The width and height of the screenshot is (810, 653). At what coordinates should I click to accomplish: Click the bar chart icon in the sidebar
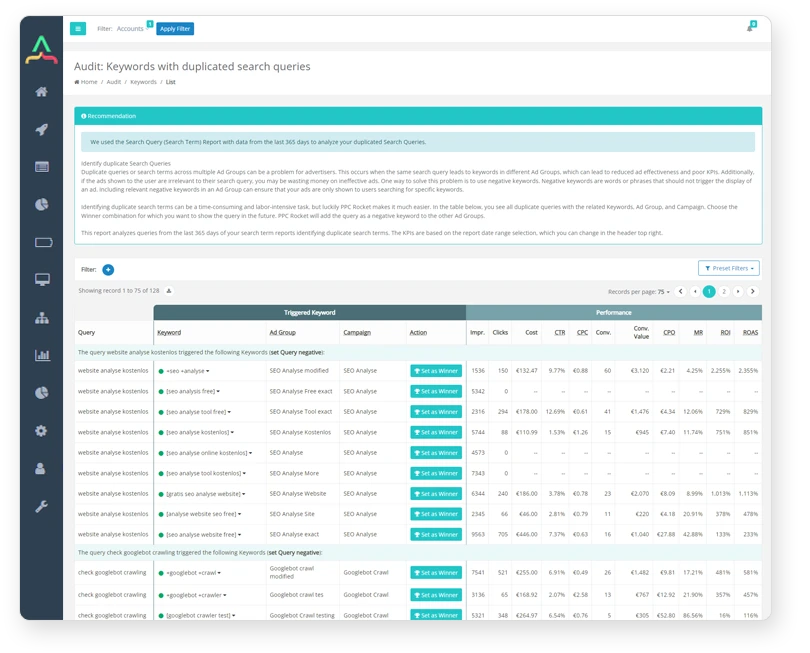pos(41,354)
